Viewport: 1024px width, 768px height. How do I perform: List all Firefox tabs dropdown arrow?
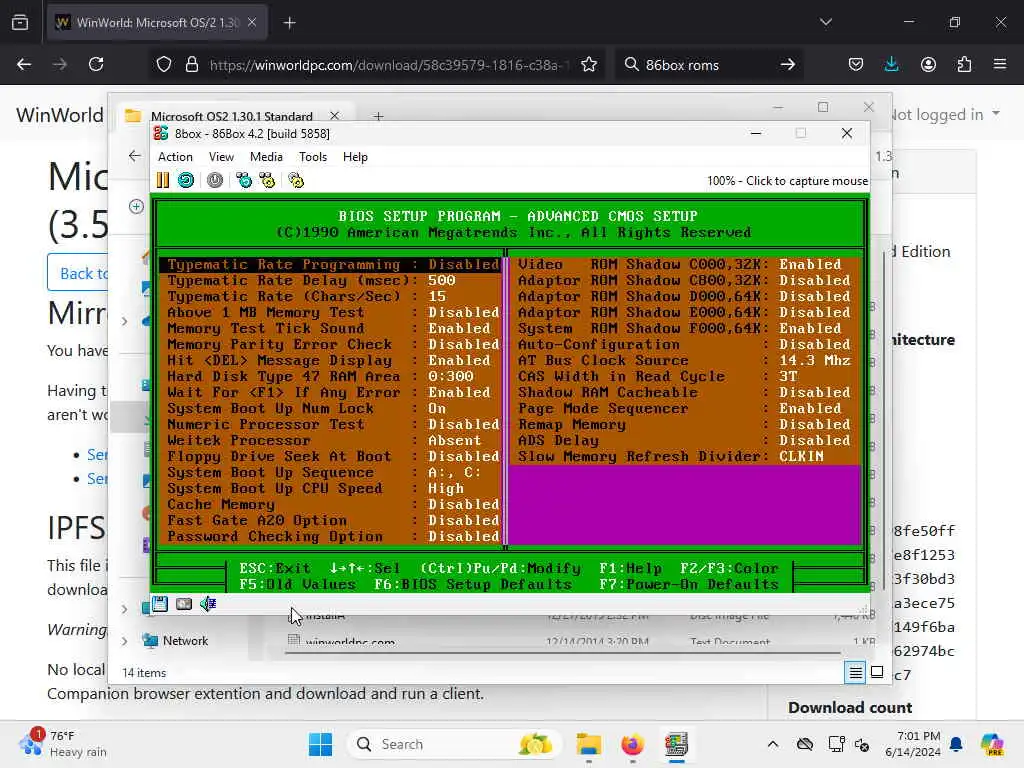(826, 22)
